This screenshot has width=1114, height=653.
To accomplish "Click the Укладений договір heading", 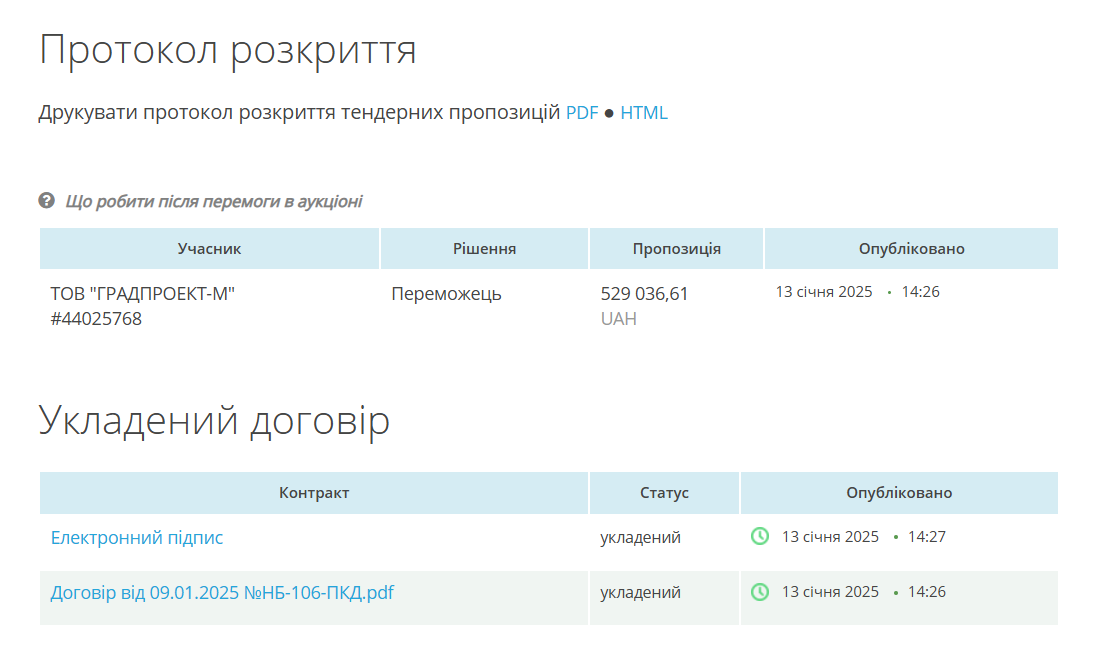I will [x=214, y=421].
